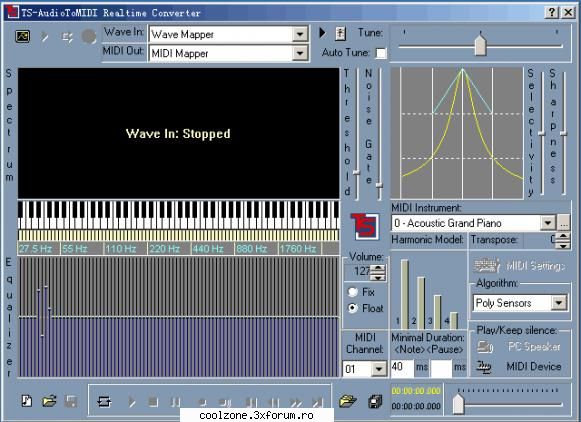Click the oscilloscope waveform icon at top left

(x=23, y=36)
